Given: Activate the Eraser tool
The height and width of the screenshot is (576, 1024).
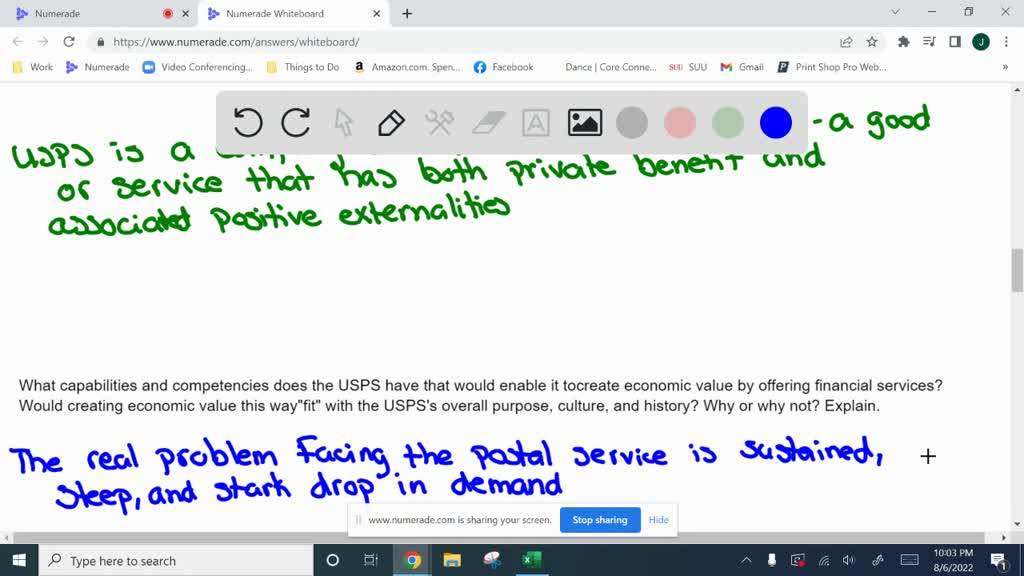Looking at the screenshot, I should click(x=487, y=122).
